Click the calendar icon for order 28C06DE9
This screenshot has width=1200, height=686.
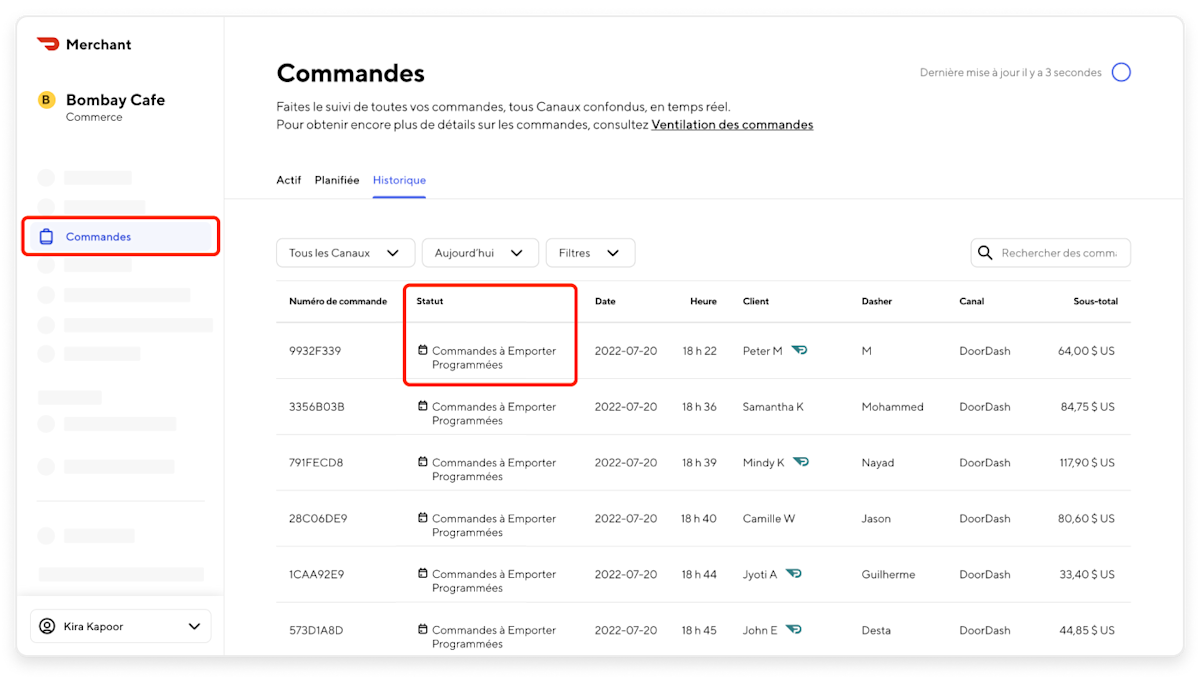pyautogui.click(x=422, y=518)
